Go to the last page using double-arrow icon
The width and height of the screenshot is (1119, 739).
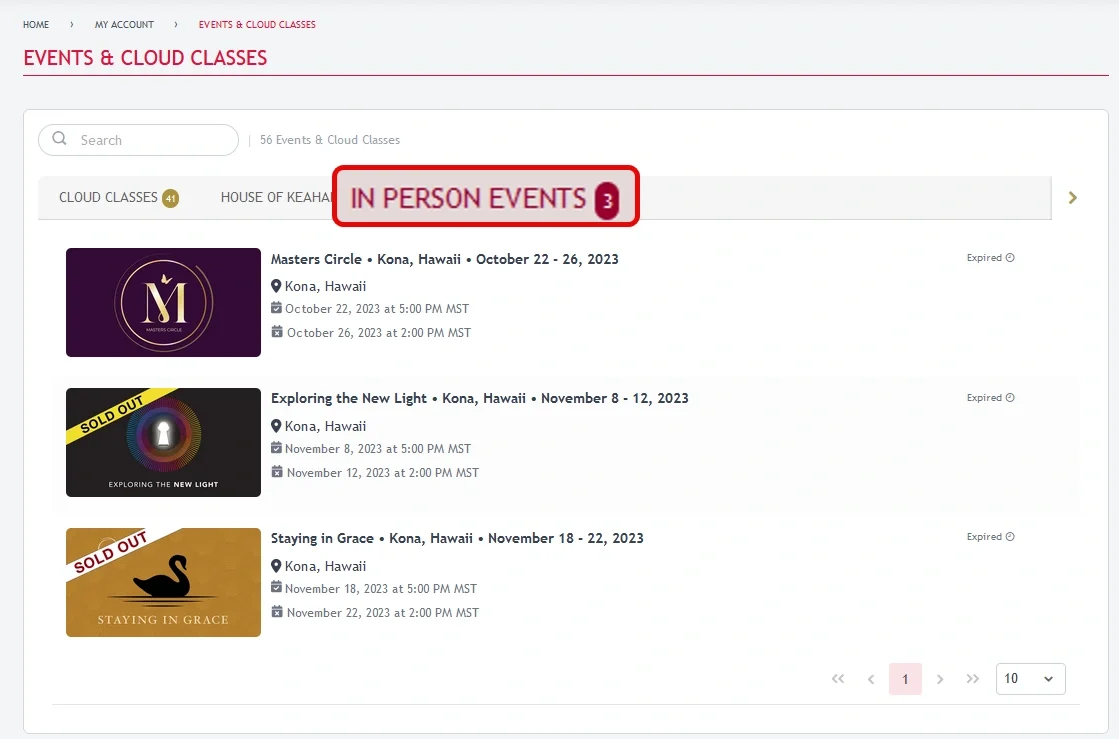tap(972, 679)
